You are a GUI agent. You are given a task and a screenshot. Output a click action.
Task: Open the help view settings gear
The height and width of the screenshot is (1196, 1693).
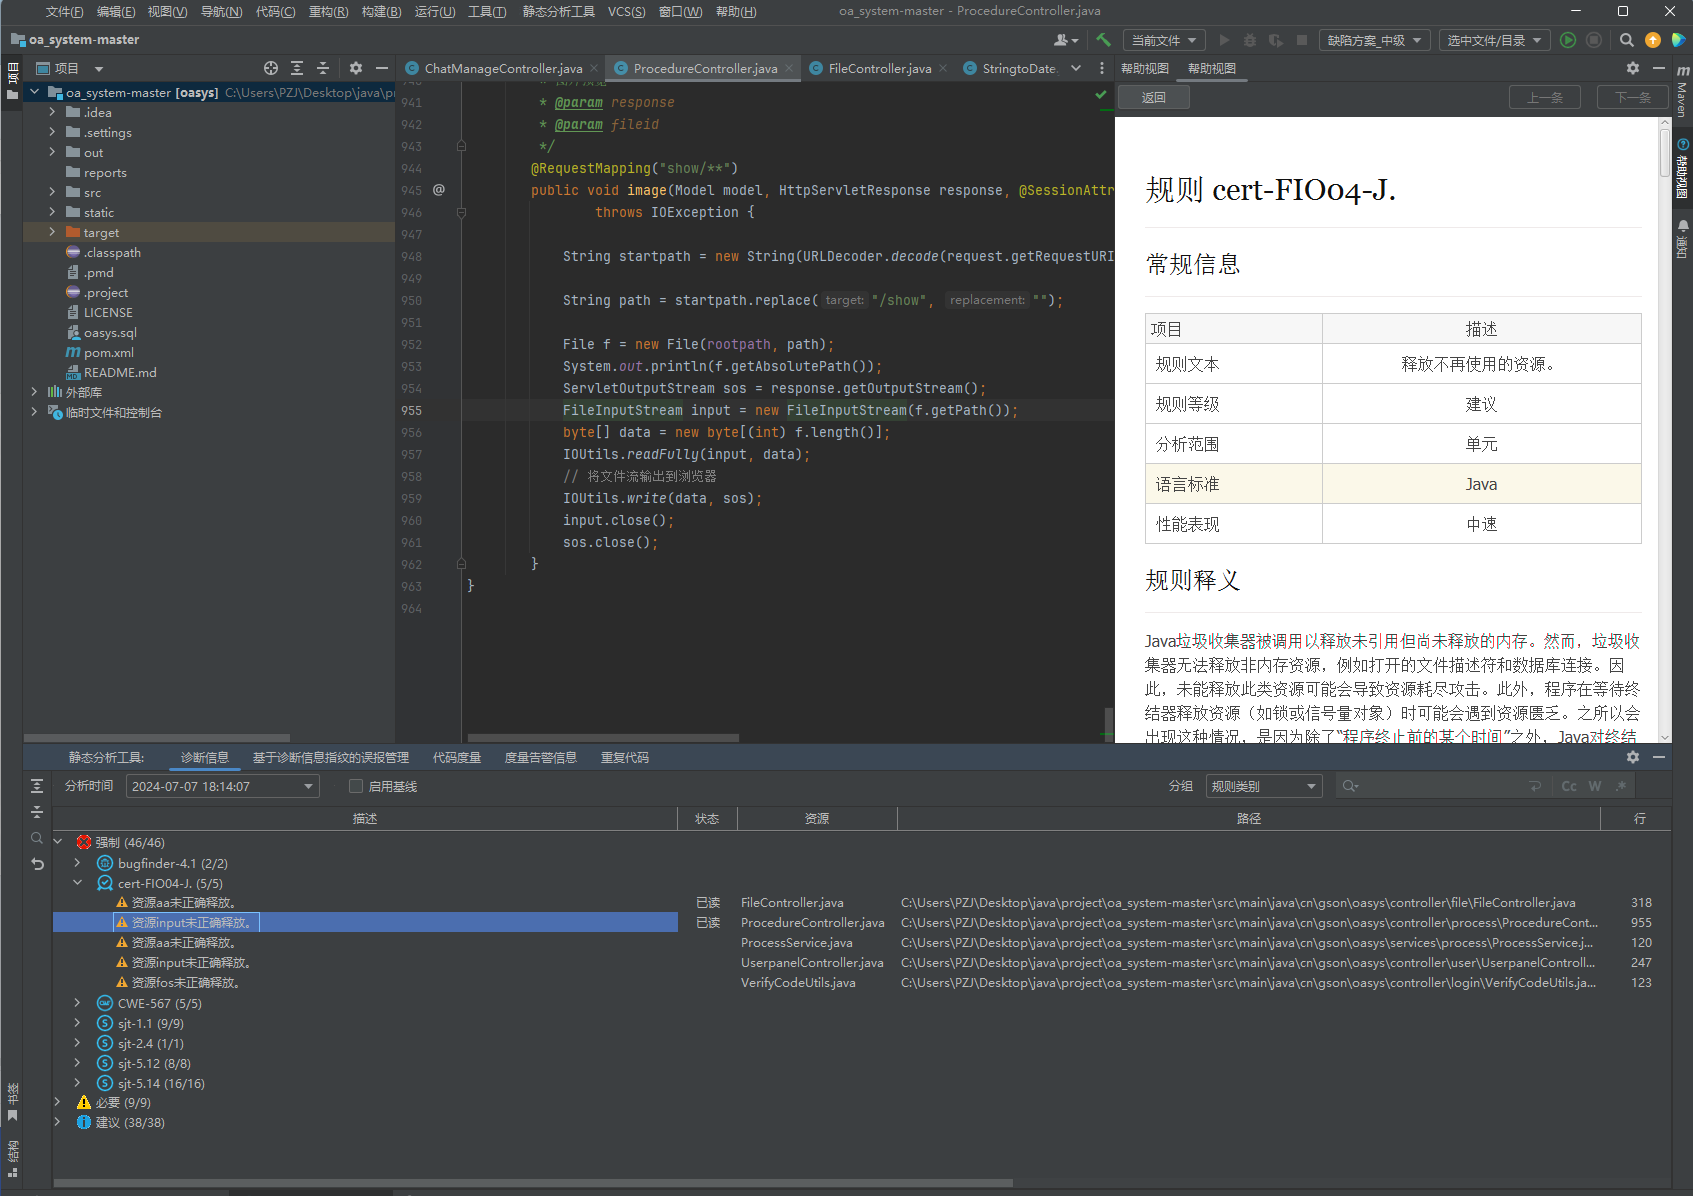1633,68
